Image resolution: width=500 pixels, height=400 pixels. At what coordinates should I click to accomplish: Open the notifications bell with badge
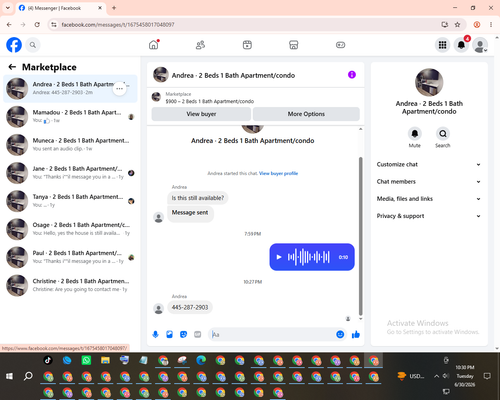point(461,45)
